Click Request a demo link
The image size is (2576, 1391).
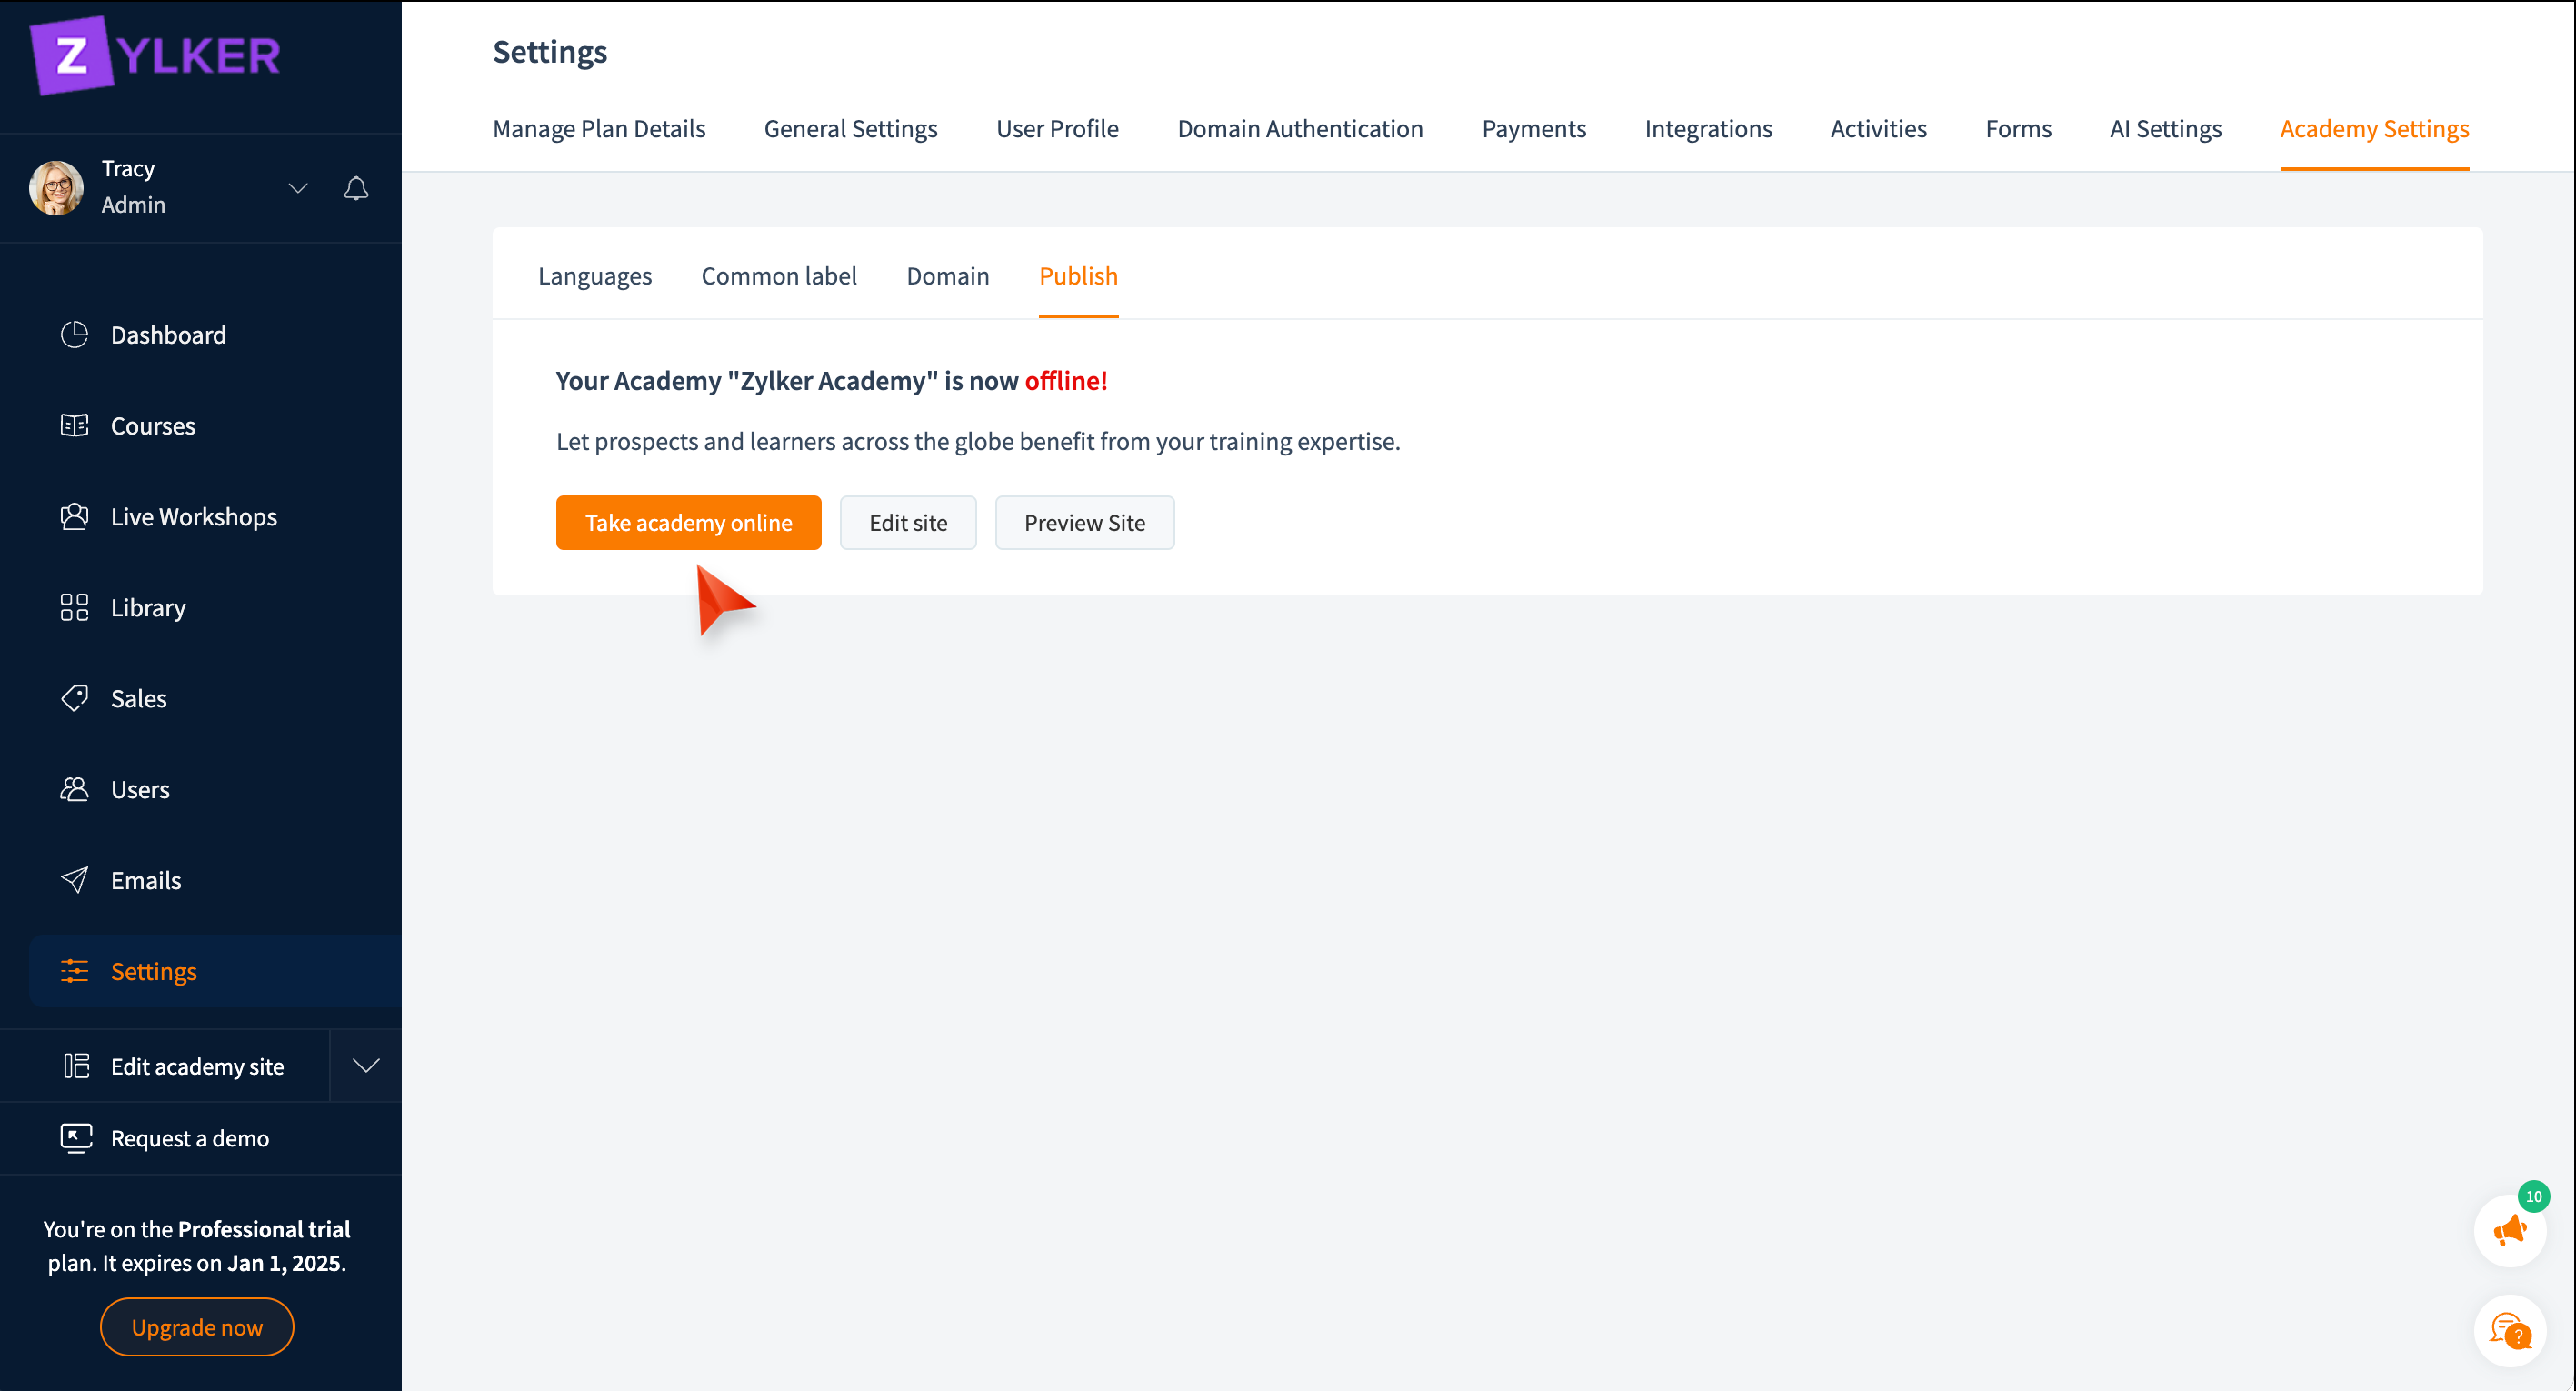(x=189, y=1138)
